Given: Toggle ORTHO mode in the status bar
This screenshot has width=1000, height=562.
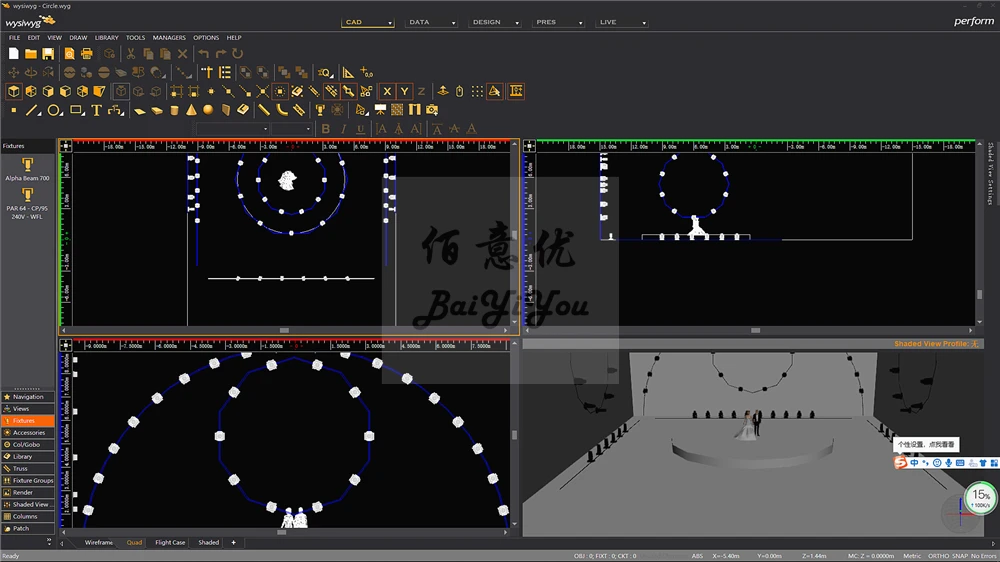Looking at the screenshot, I should point(938,556).
